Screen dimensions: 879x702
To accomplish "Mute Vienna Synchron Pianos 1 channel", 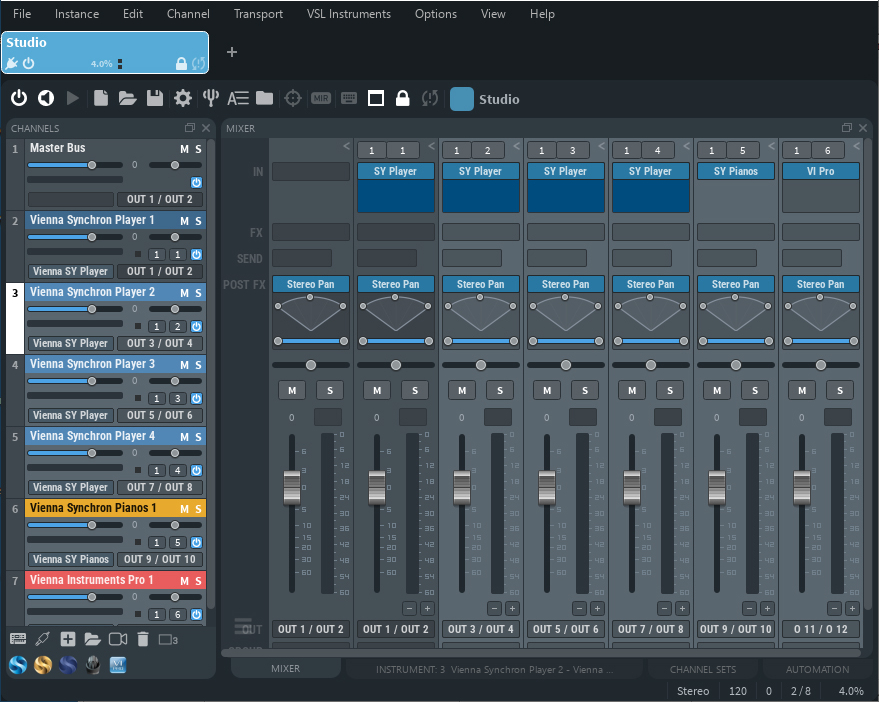I will click(x=184, y=509).
